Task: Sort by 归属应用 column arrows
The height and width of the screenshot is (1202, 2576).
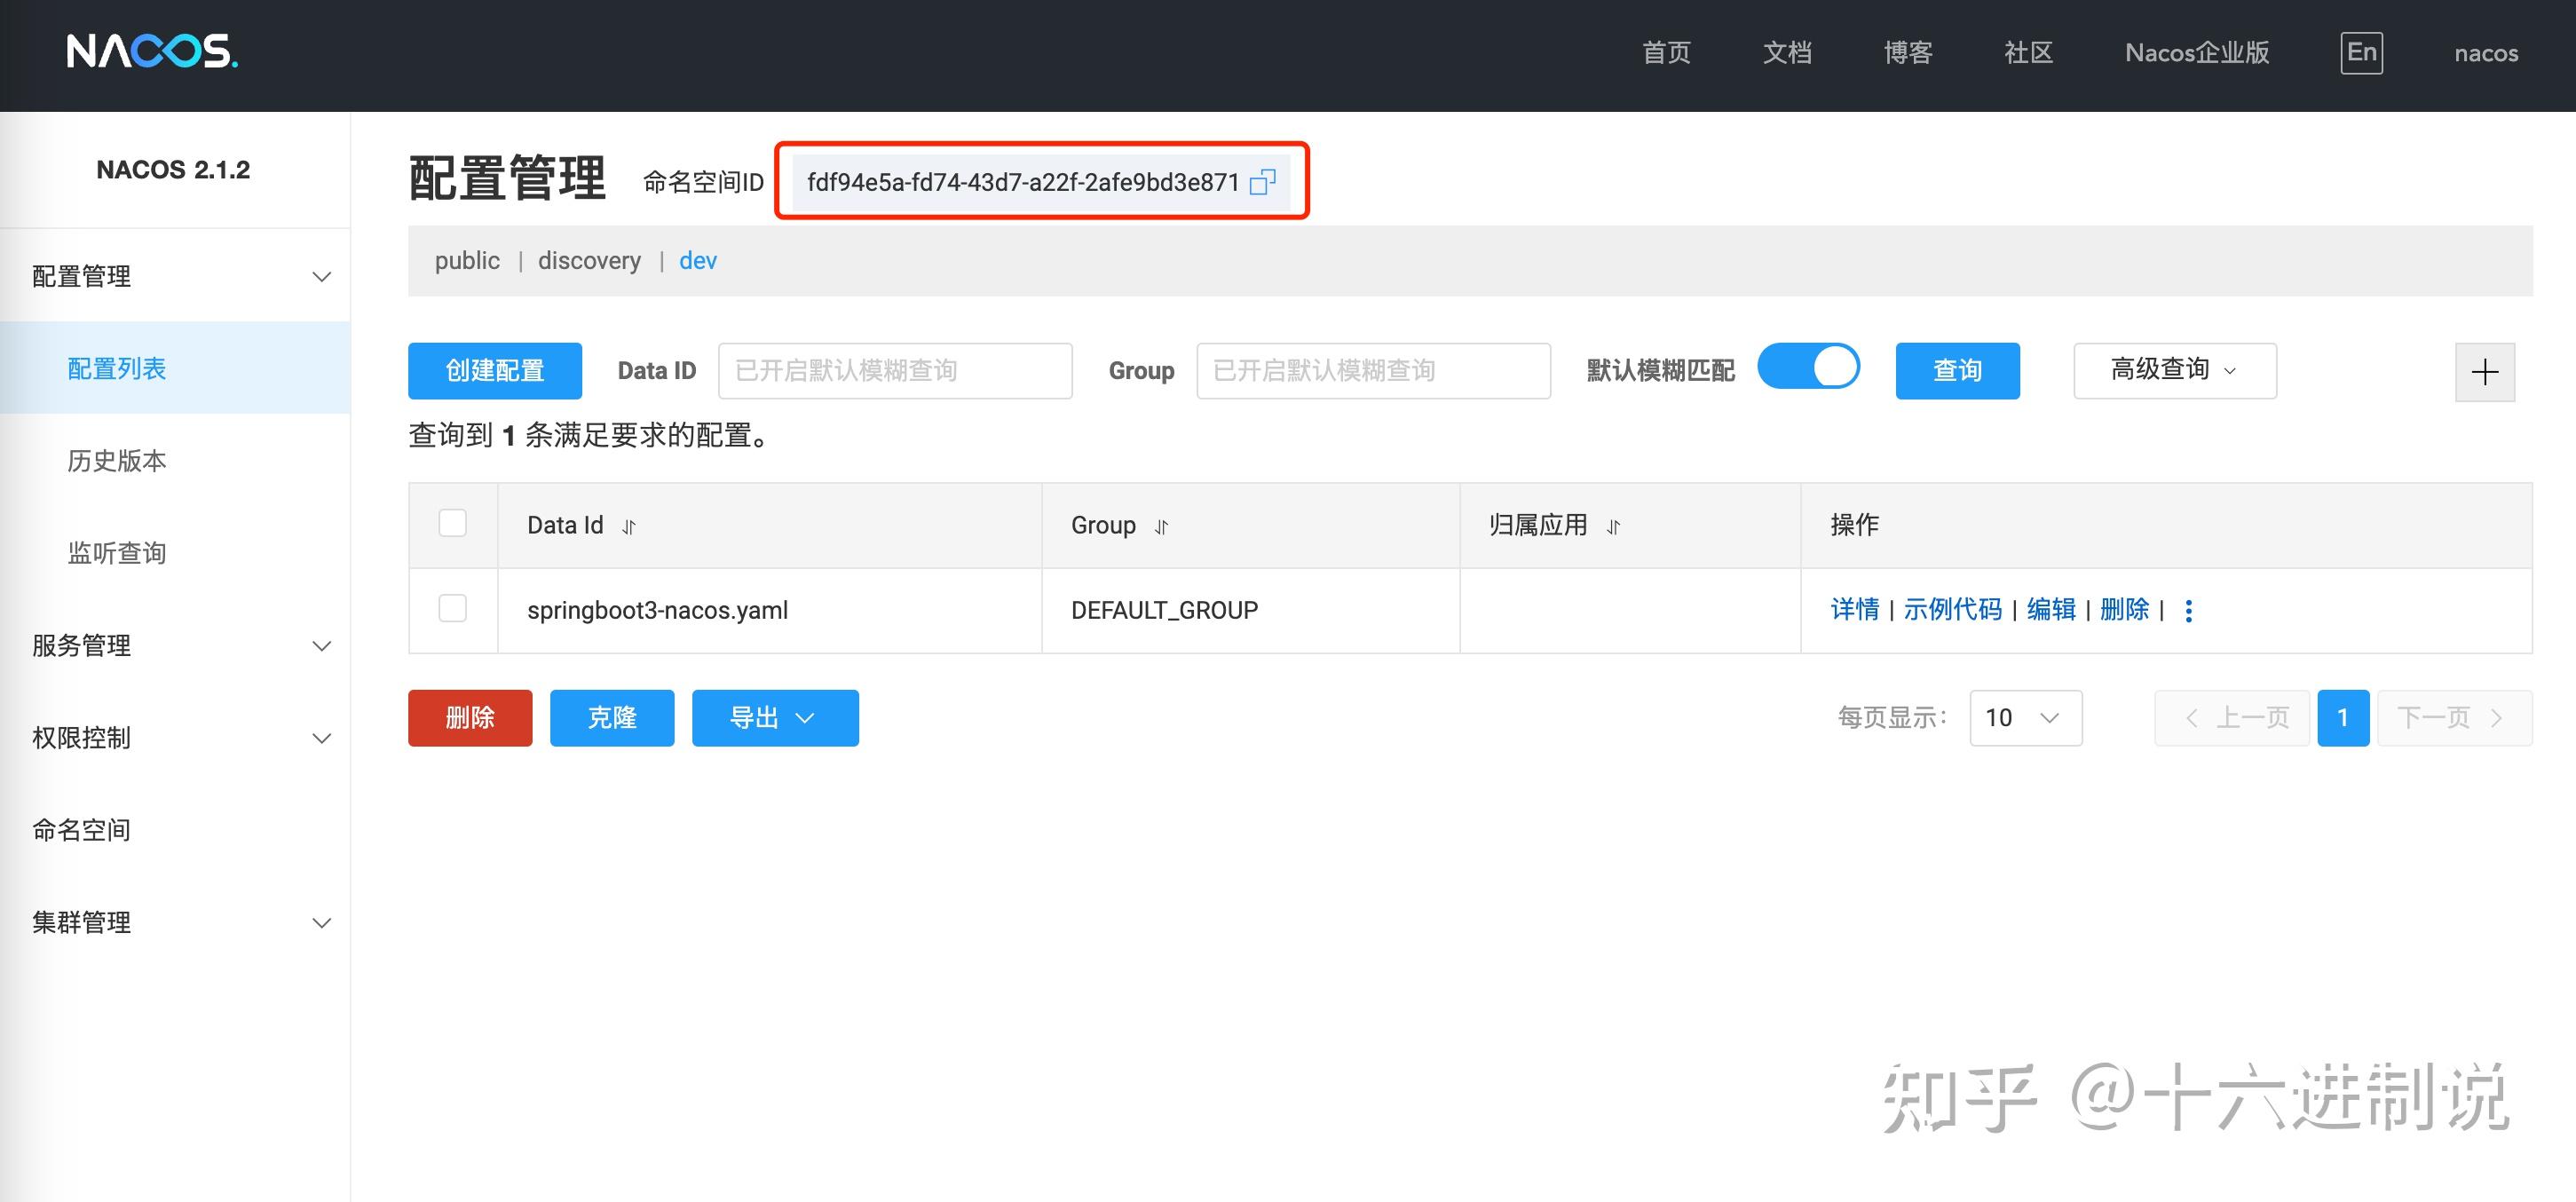Action: pyautogui.click(x=1613, y=527)
